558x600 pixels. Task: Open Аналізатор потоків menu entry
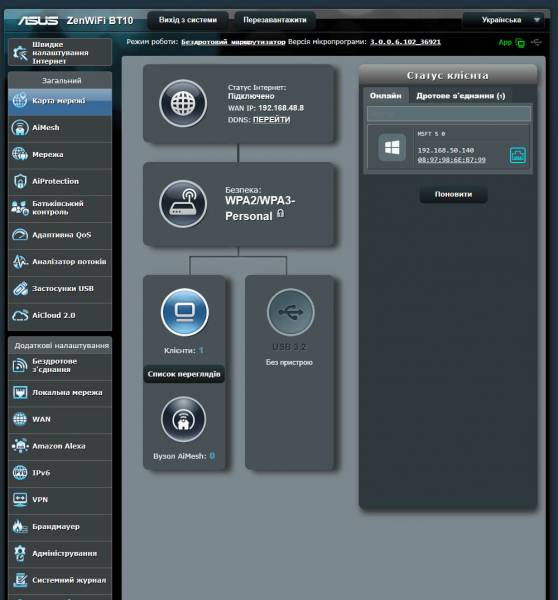[x=60, y=262]
